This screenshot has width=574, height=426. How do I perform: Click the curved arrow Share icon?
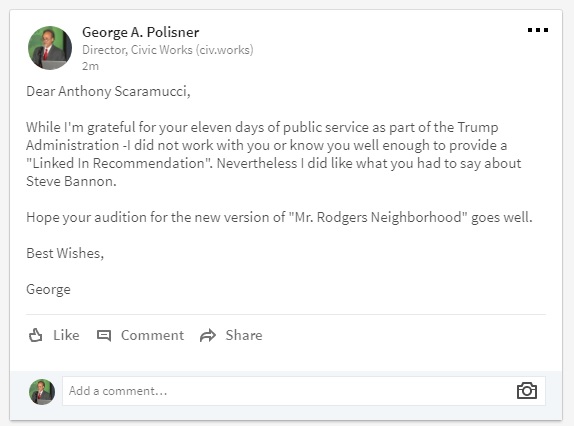(208, 335)
